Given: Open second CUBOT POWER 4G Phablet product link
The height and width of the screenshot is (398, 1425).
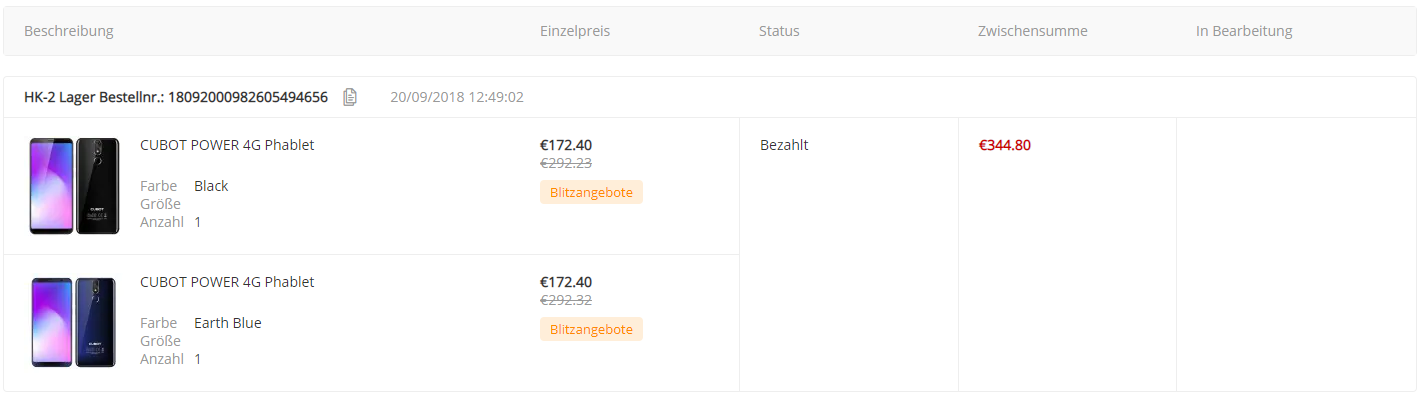Looking at the screenshot, I should [x=227, y=282].
